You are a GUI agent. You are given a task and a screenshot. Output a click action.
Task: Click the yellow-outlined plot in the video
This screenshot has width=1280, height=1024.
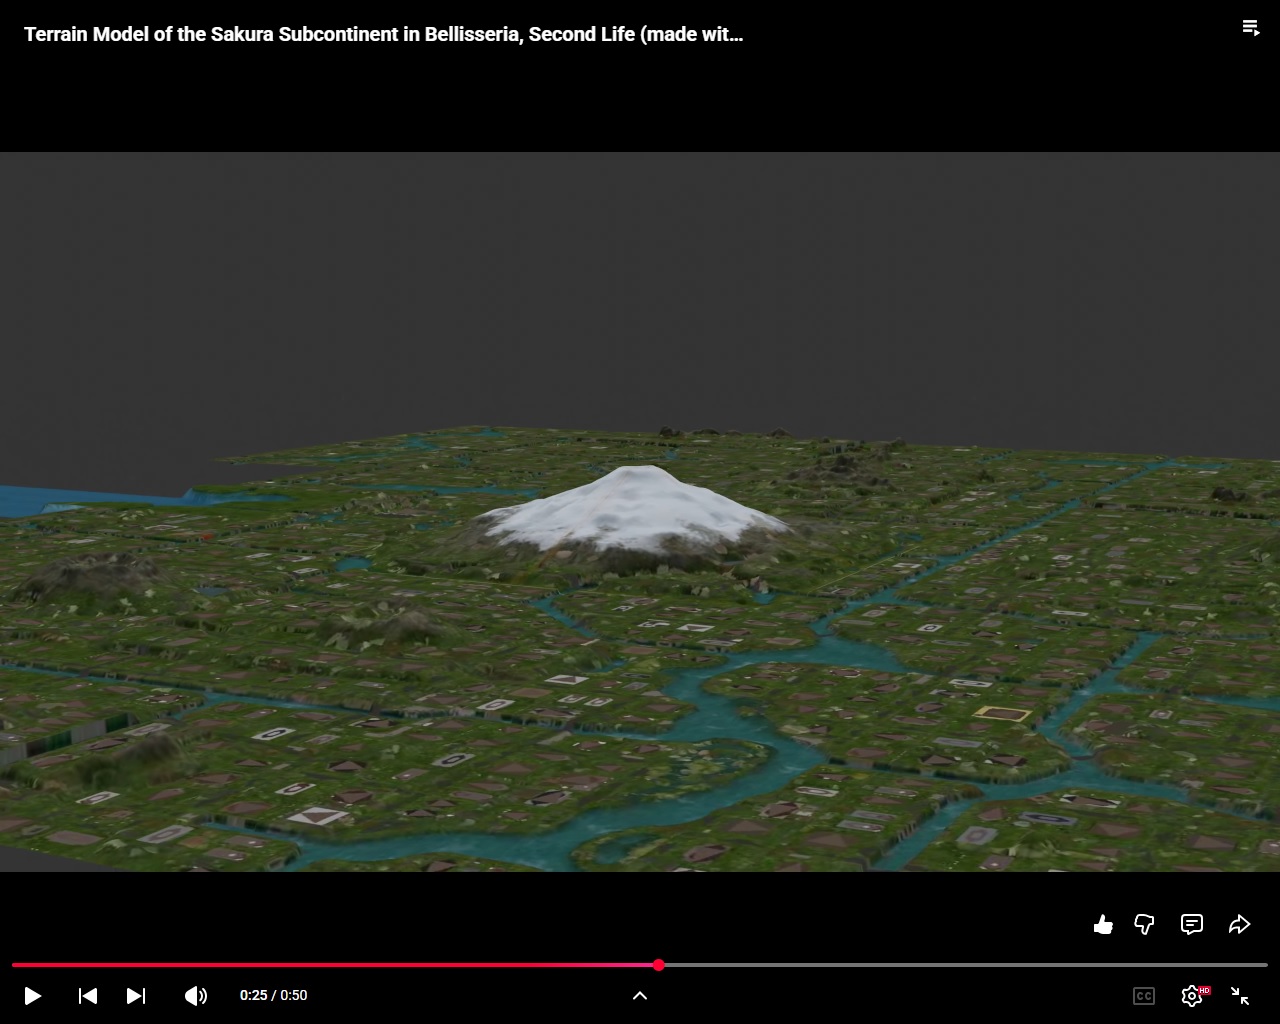(1003, 714)
